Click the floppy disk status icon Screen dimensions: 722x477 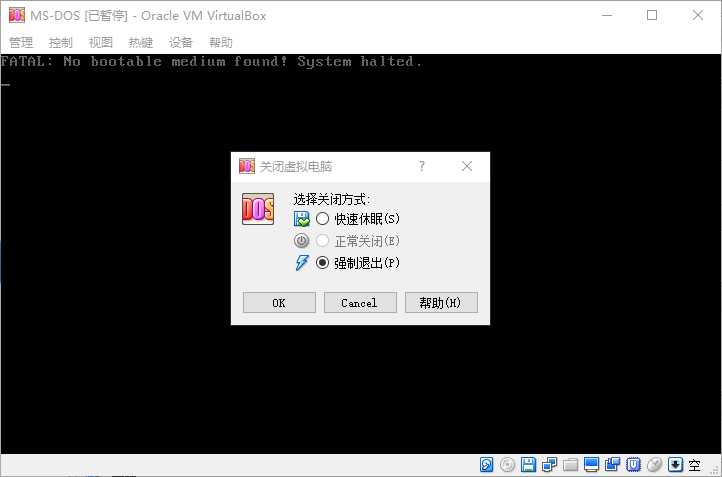point(528,465)
